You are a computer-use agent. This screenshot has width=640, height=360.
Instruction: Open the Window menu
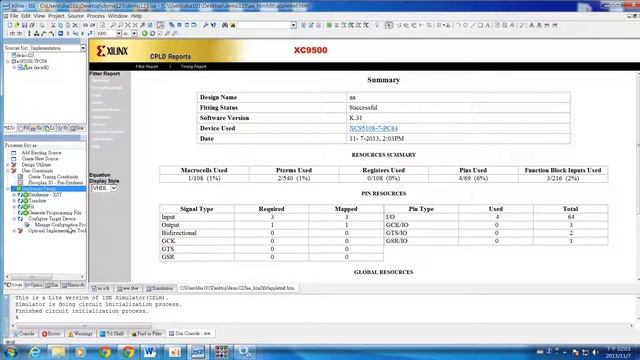click(118, 16)
